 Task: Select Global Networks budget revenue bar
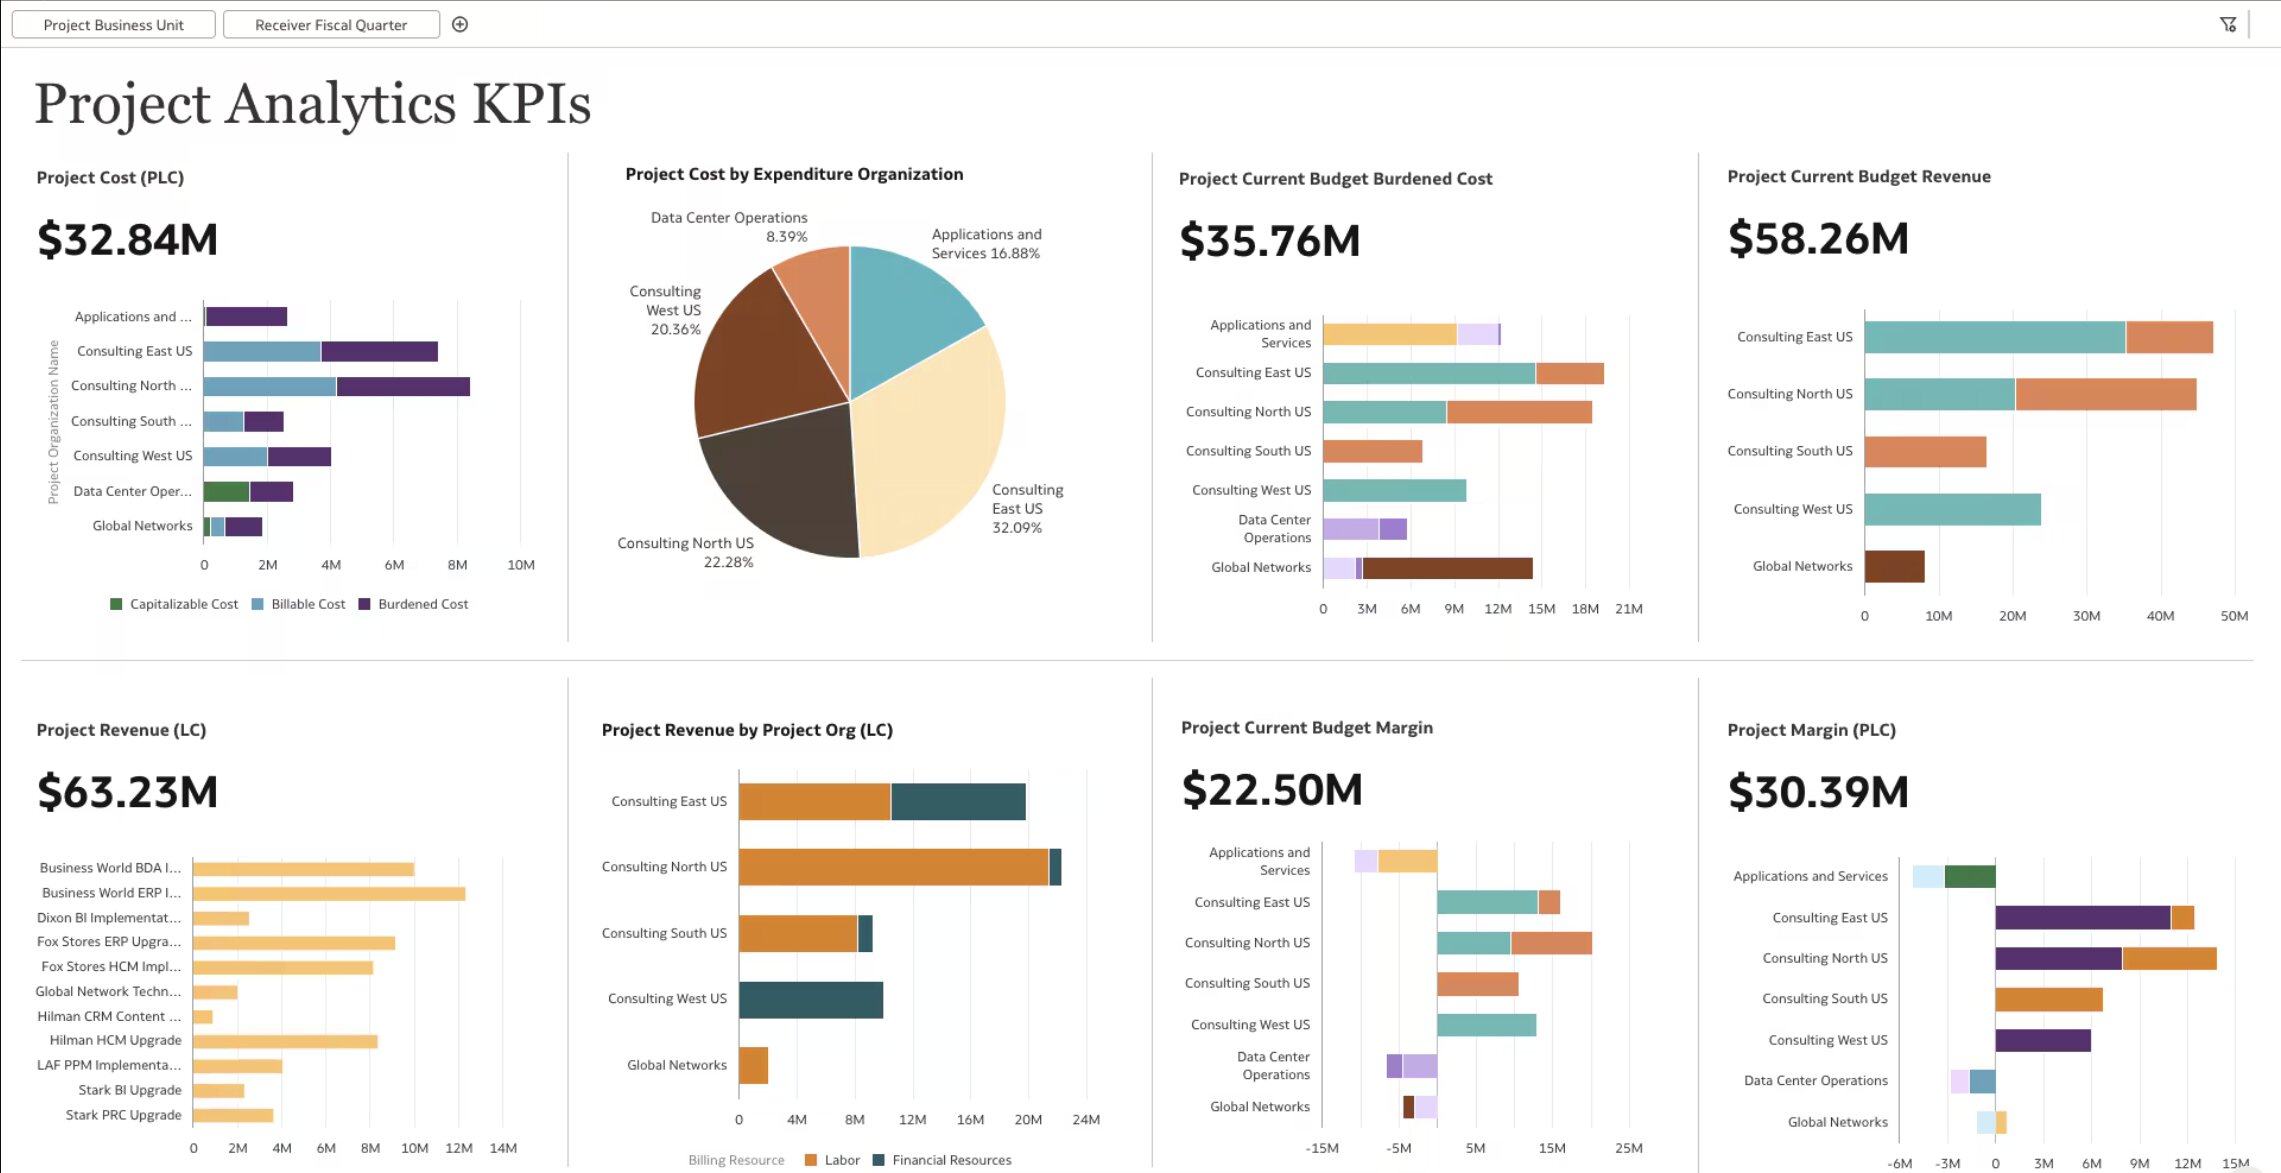(x=1893, y=566)
